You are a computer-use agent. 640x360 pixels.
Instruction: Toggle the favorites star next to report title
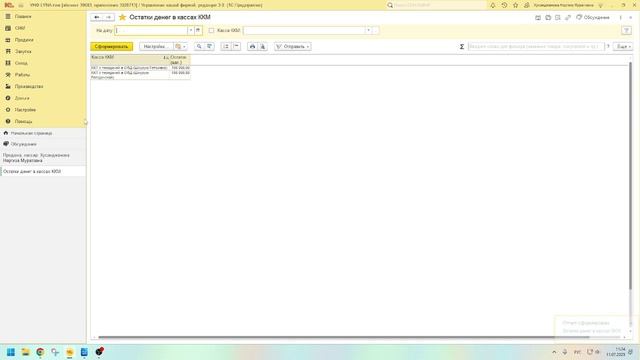(x=122, y=17)
